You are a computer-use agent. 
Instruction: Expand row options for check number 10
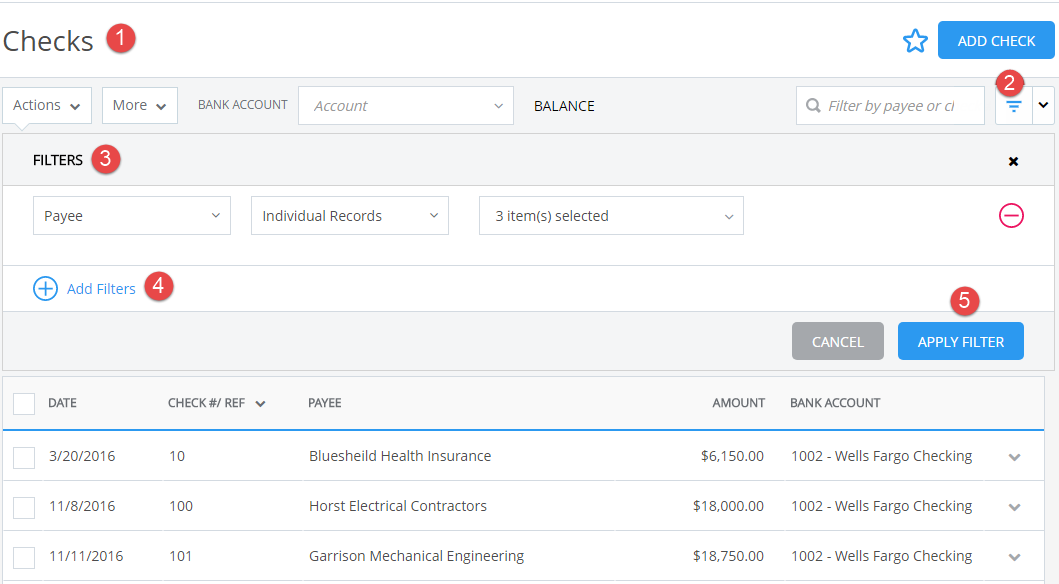[1014, 457]
